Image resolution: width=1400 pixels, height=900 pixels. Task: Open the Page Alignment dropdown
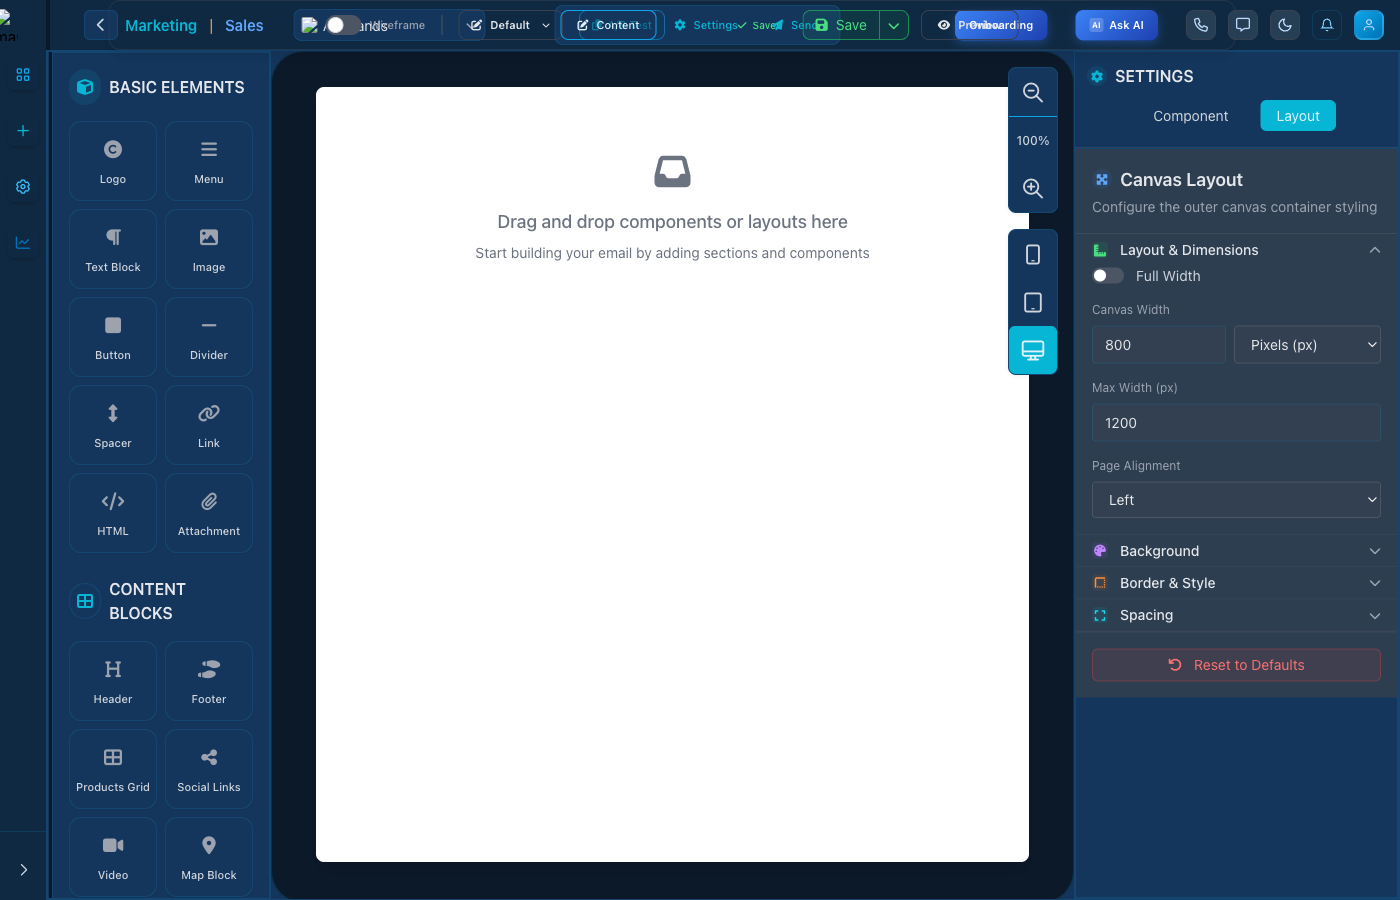[1236, 500]
